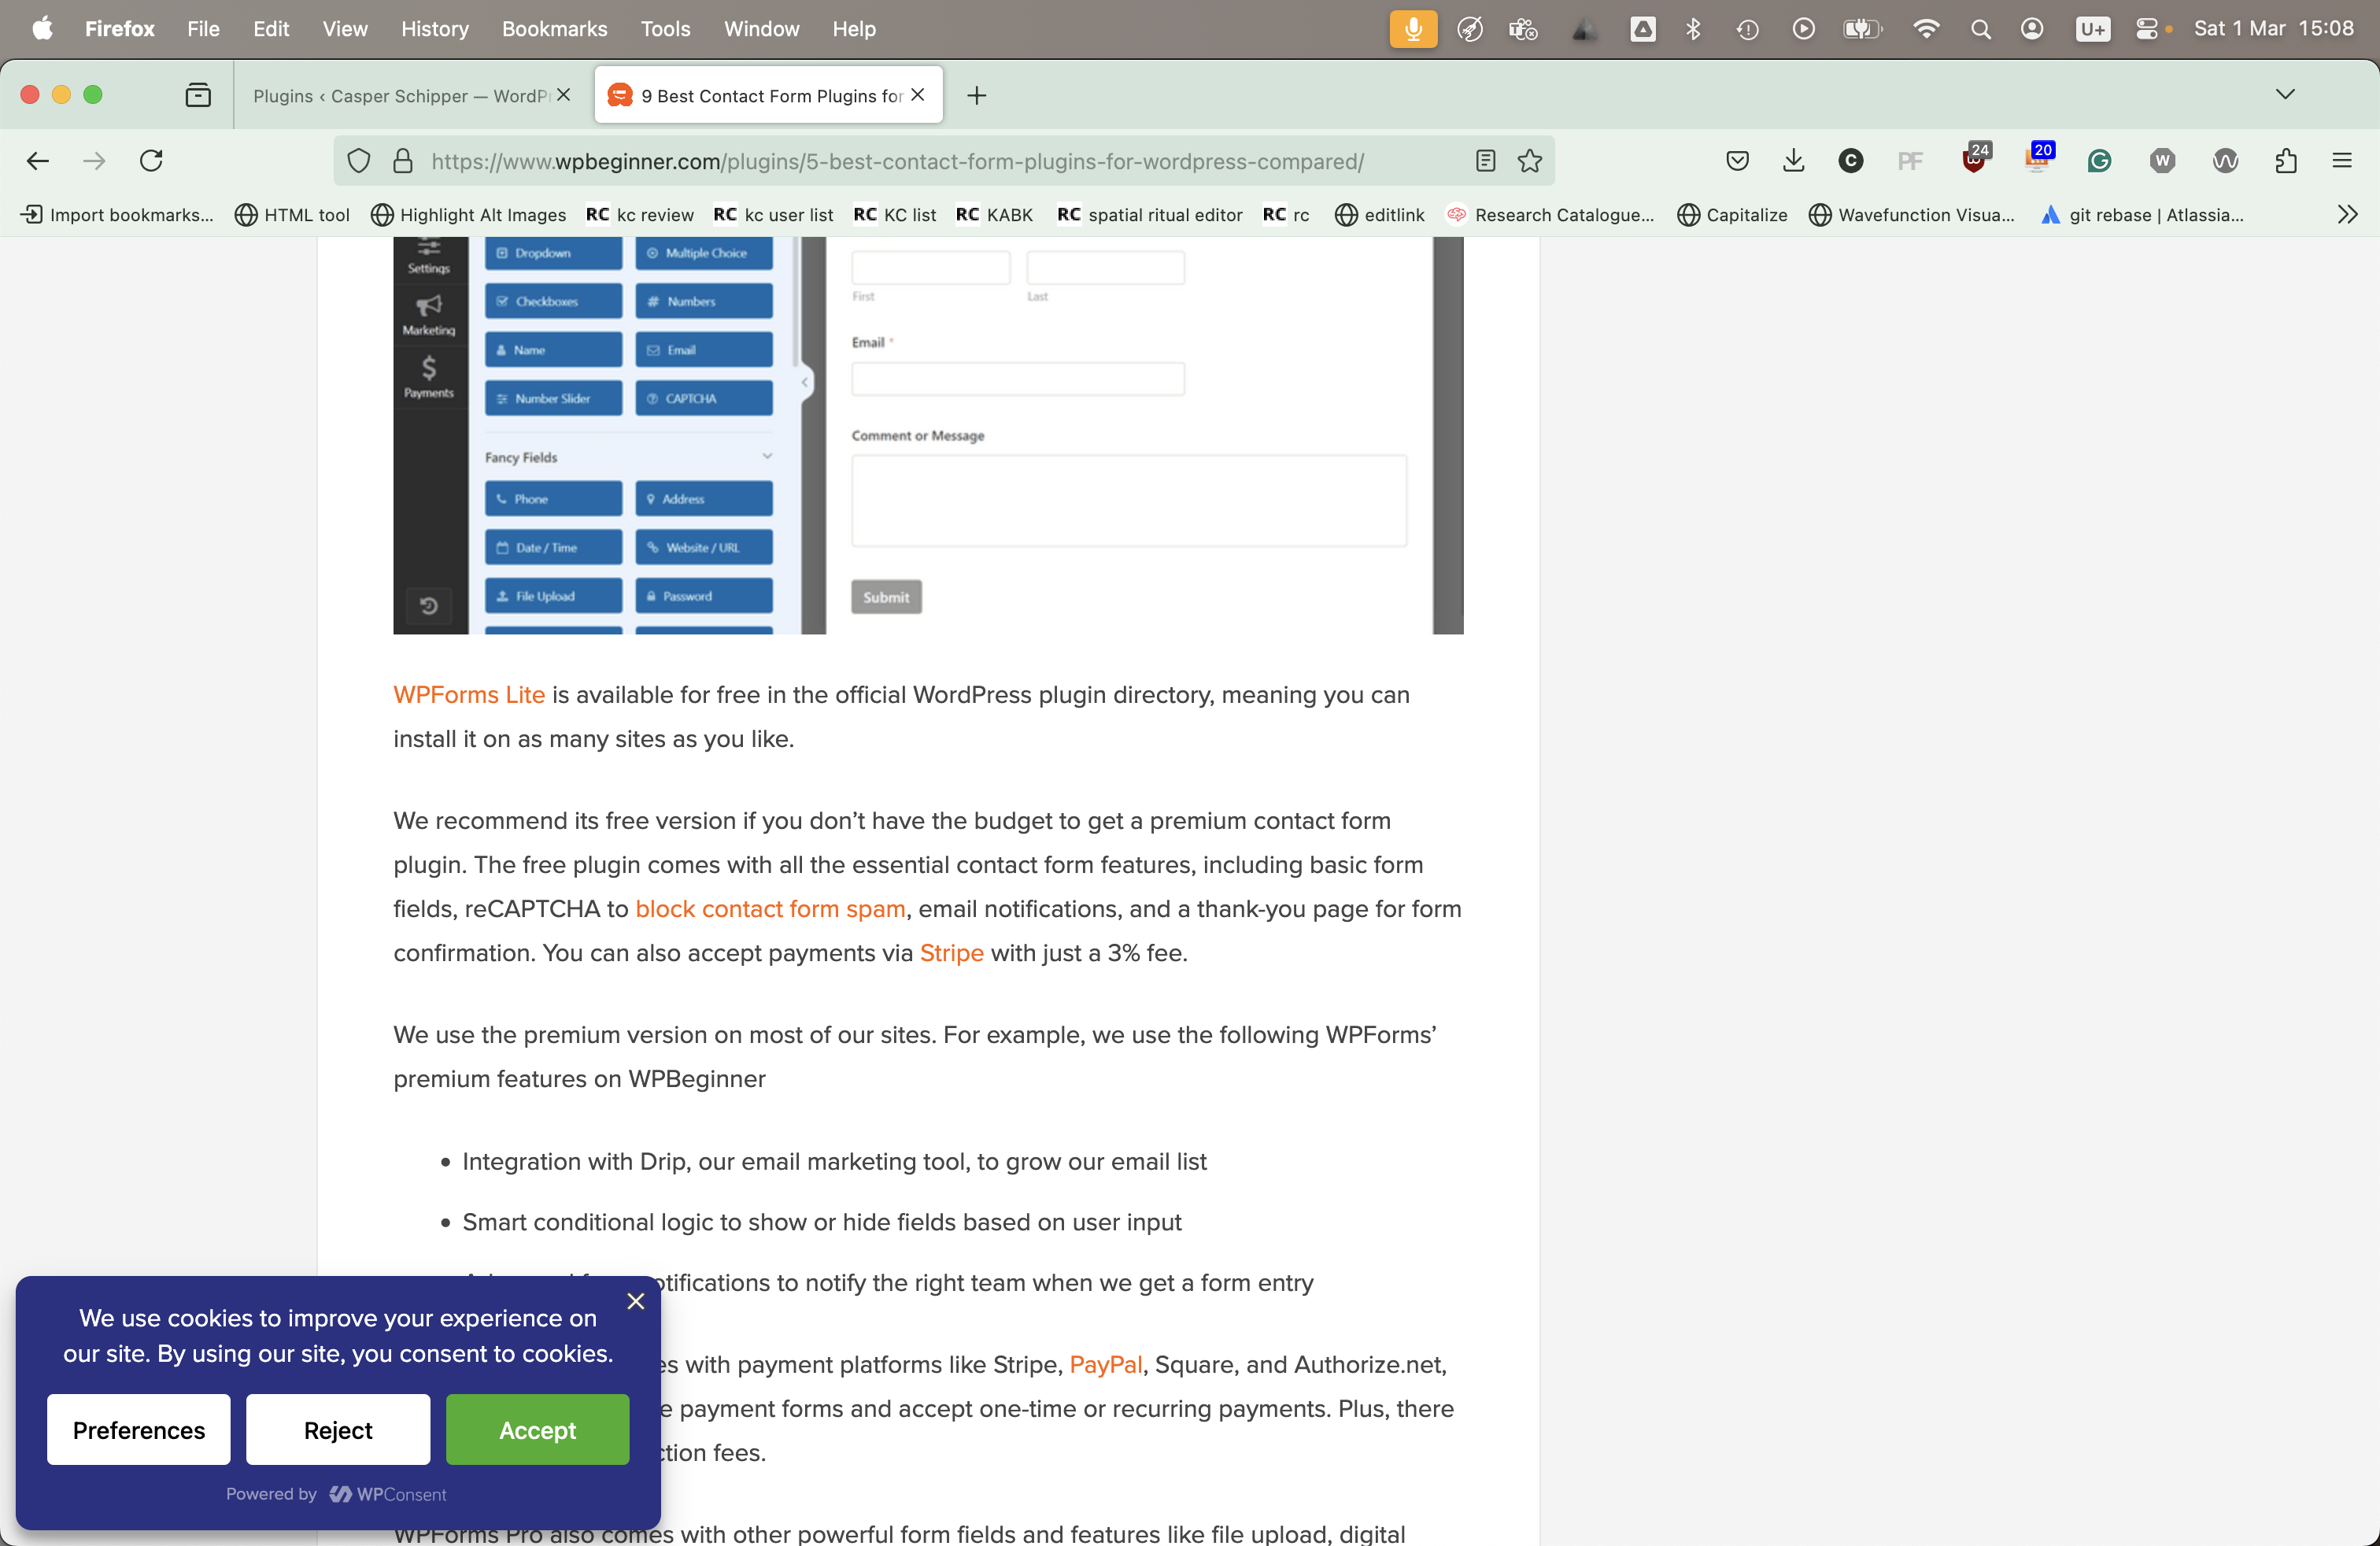Open the Firefox hamburger application menu

pyautogui.click(x=2342, y=161)
